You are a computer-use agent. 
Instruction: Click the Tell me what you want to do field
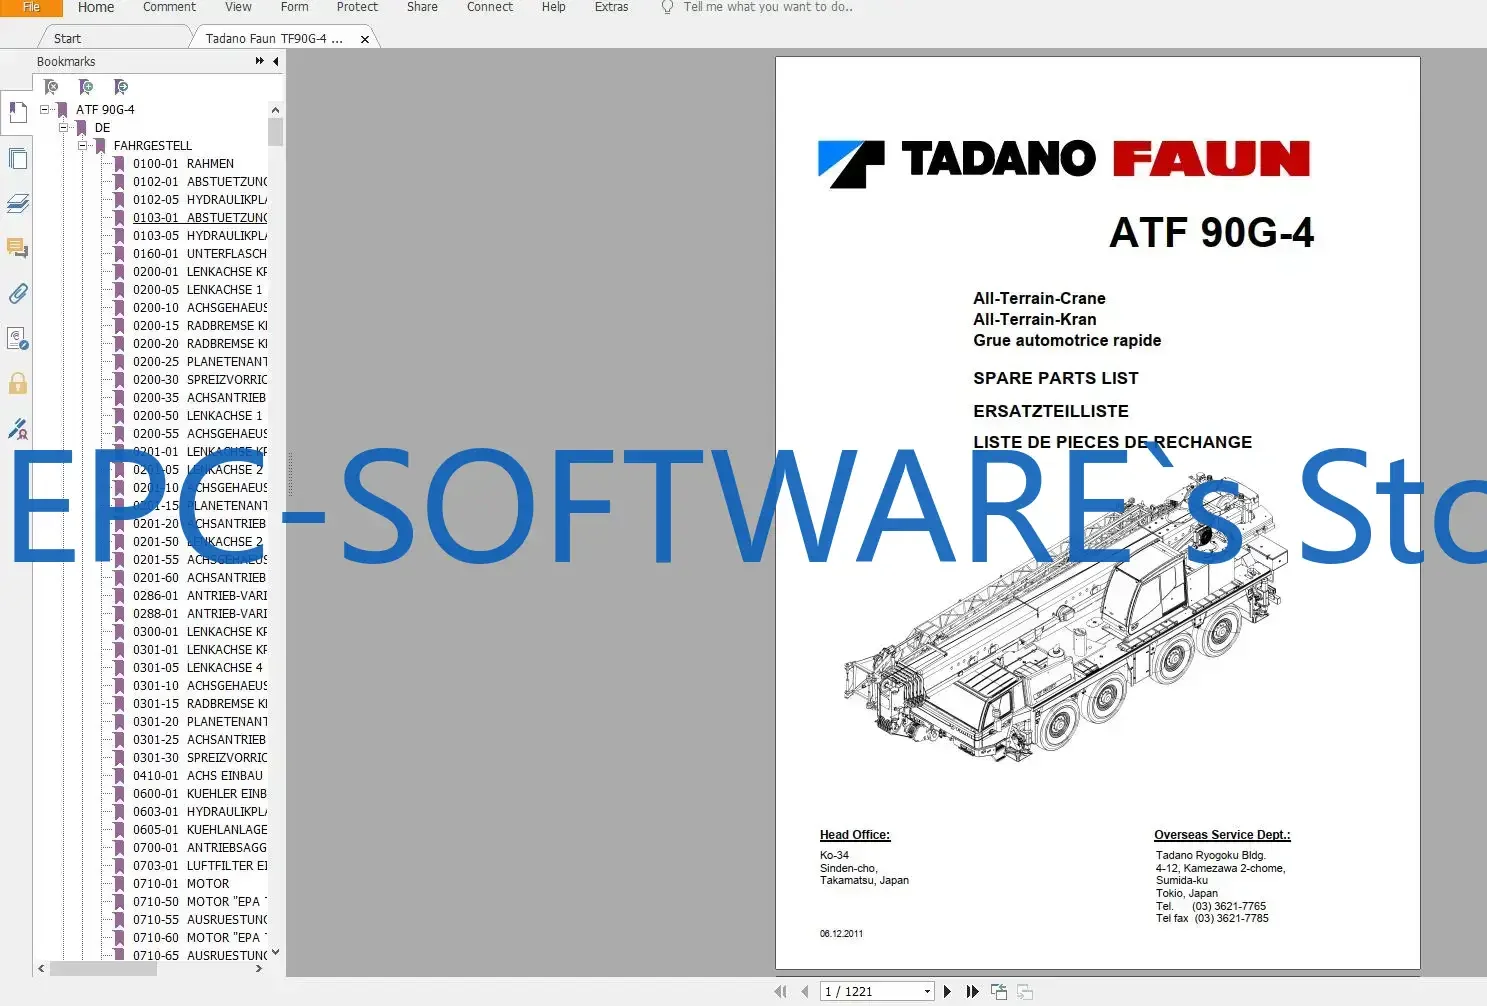768,7
